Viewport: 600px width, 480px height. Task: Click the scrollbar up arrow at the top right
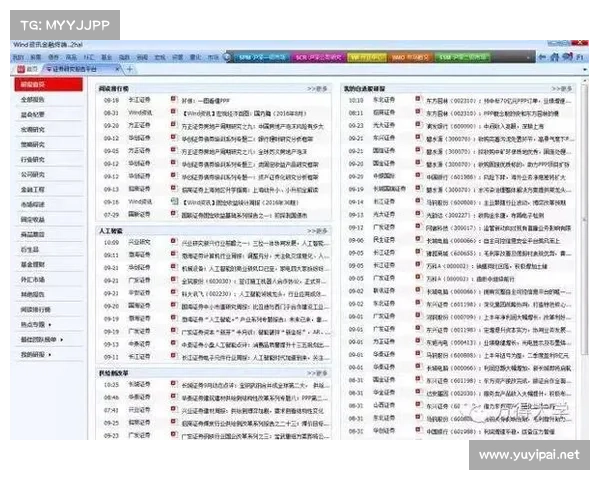pyautogui.click(x=585, y=80)
